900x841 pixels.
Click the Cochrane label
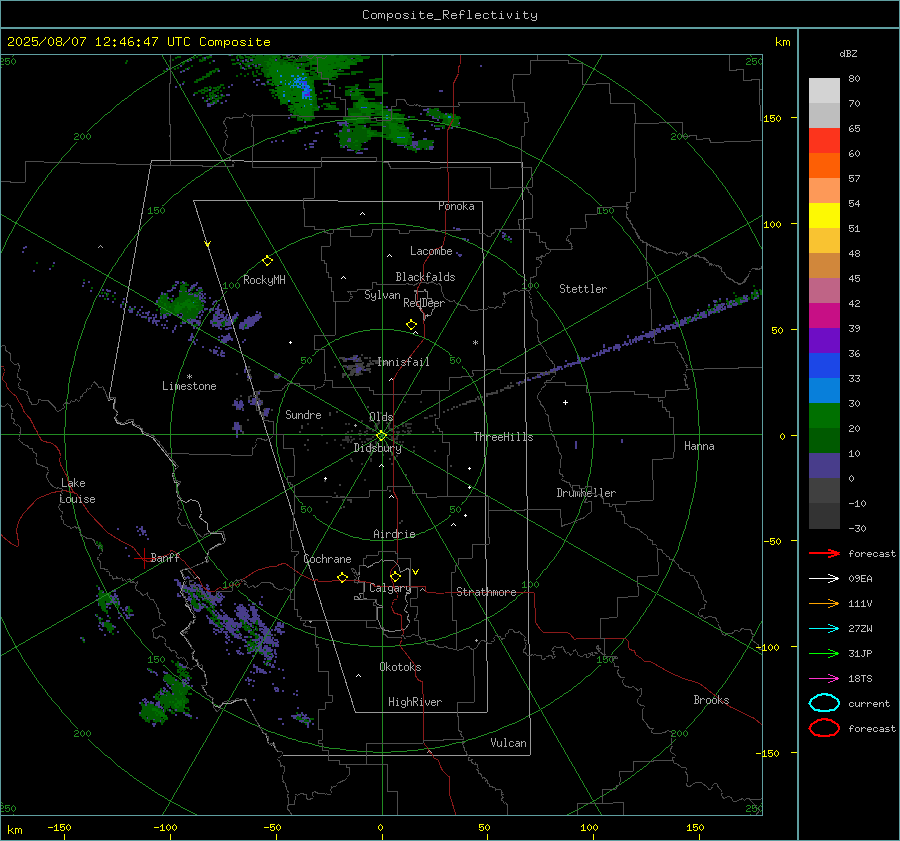click(327, 559)
